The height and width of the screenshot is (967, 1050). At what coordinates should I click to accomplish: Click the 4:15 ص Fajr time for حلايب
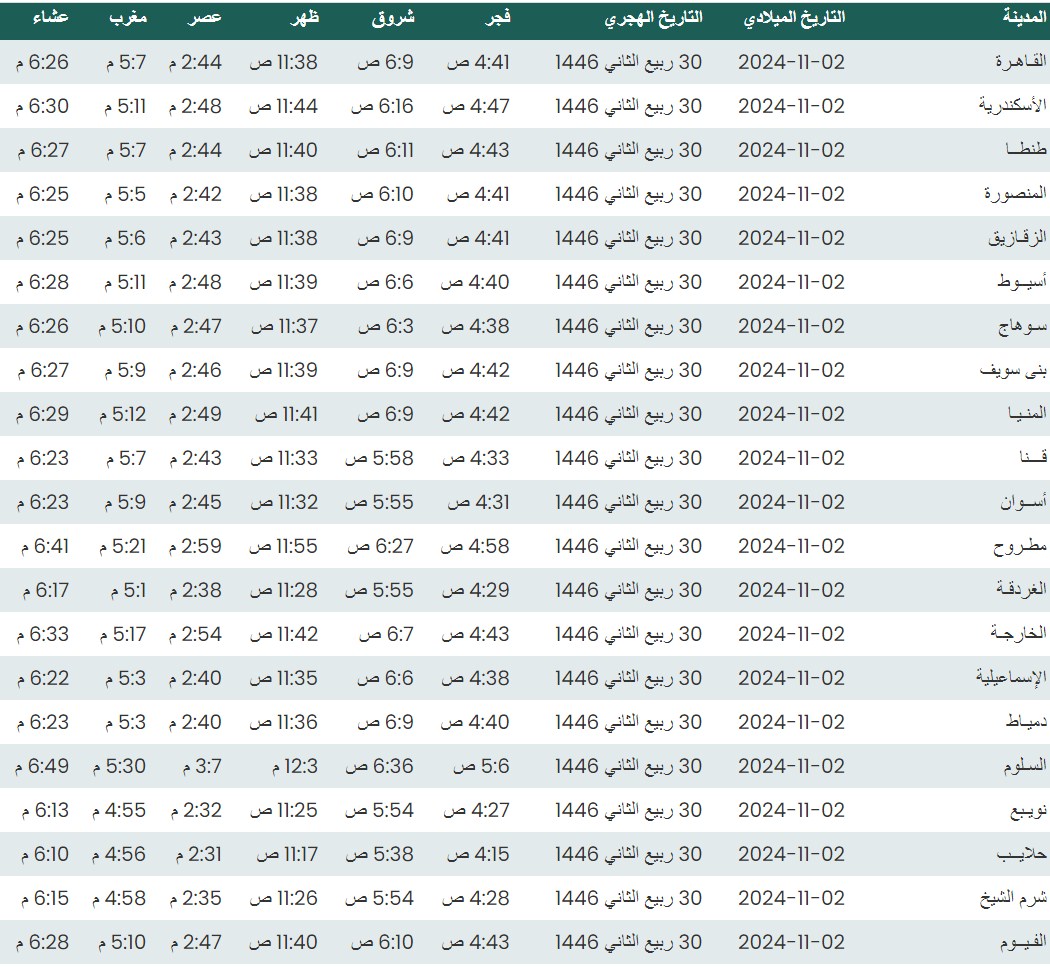click(477, 854)
